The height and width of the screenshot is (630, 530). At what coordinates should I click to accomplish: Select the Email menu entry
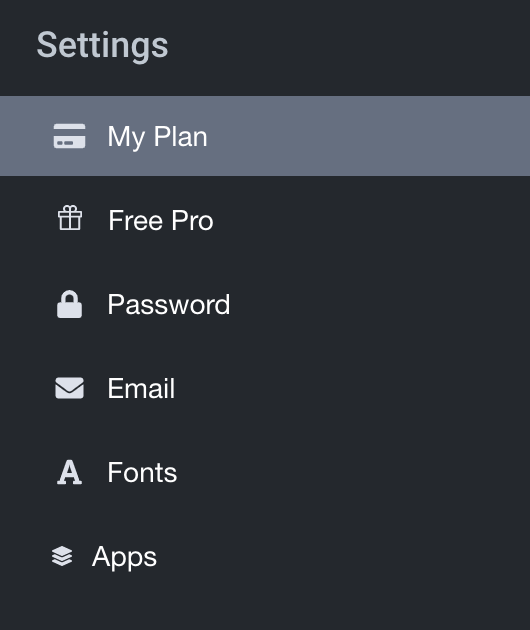pos(265,388)
